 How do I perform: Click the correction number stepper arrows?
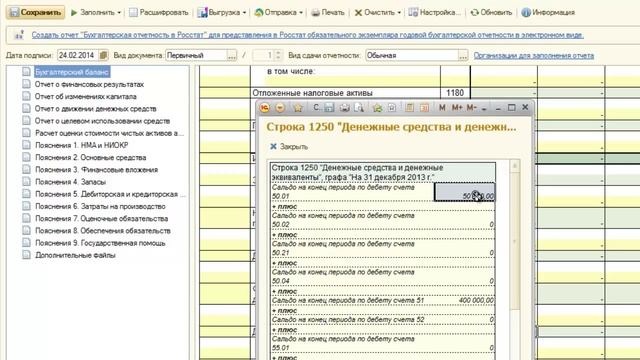click(278, 55)
